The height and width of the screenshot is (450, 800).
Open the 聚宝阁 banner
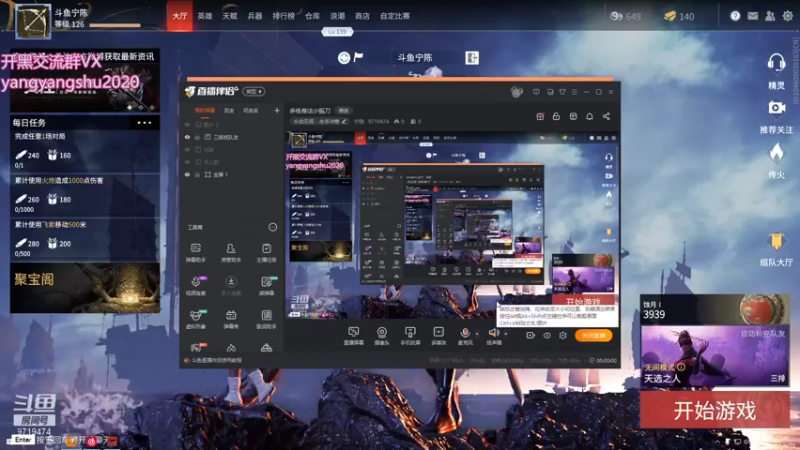coord(85,288)
